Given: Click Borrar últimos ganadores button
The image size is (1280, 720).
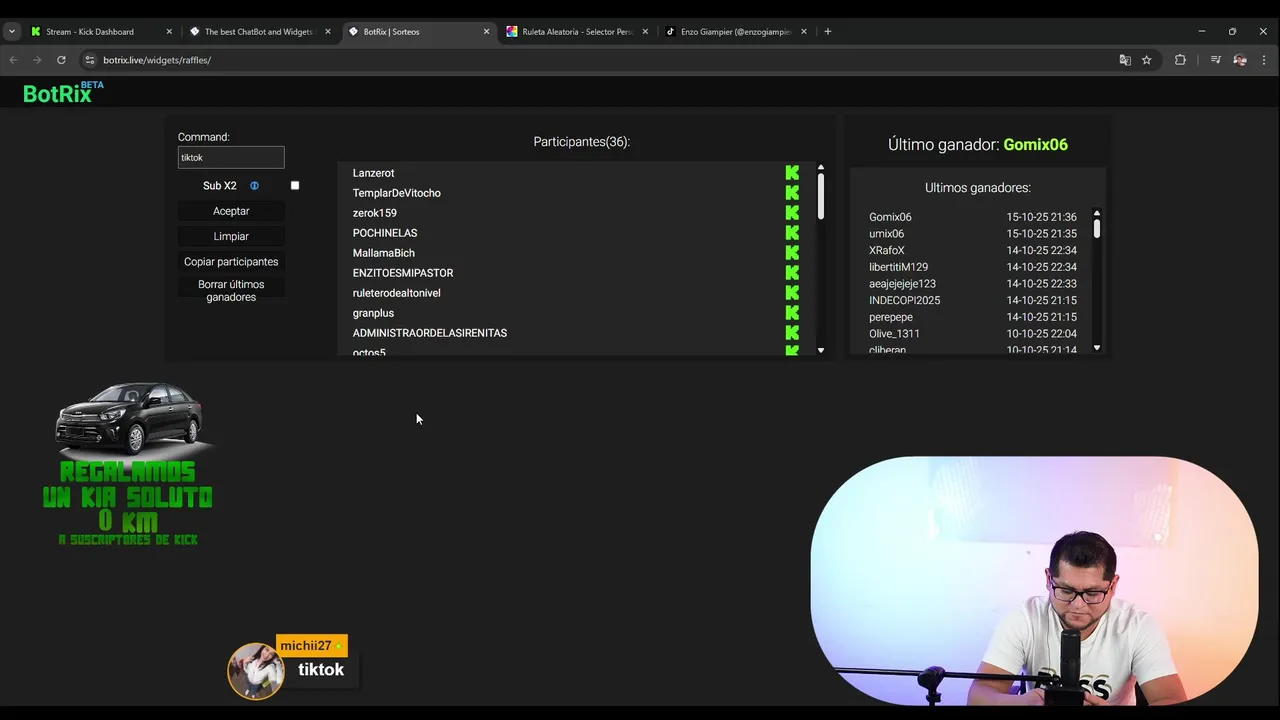Looking at the screenshot, I should [x=231, y=291].
